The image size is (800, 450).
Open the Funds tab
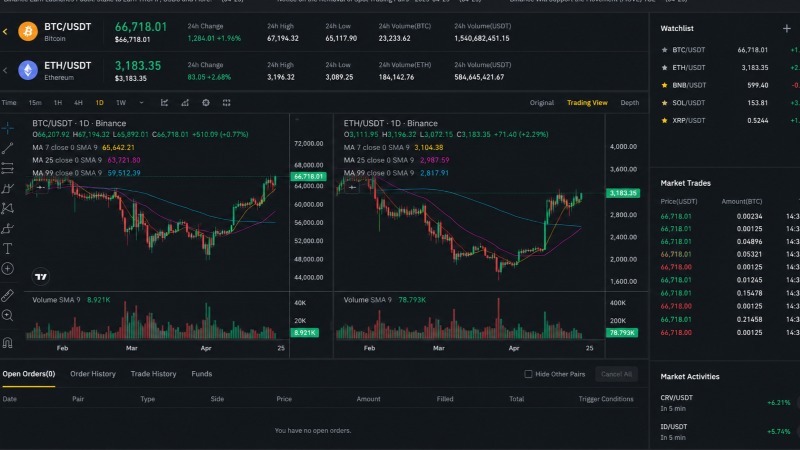pos(202,374)
